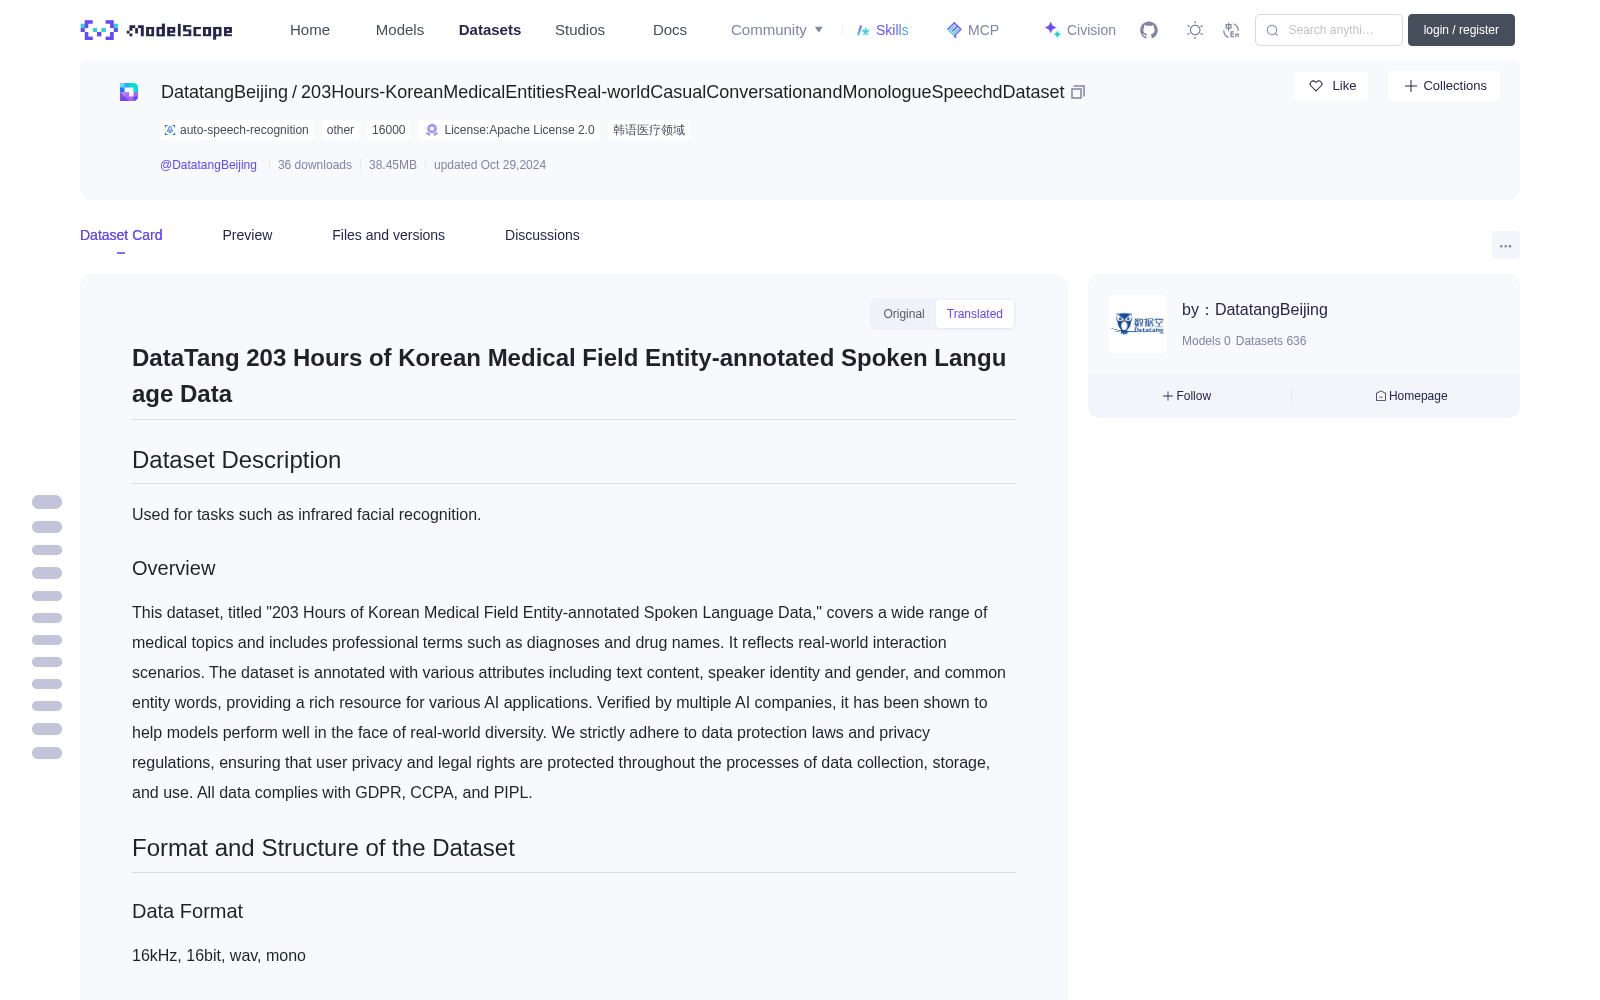Click the "Data Format" heading
Screen dimensions: 1600x1000
(x=187, y=911)
